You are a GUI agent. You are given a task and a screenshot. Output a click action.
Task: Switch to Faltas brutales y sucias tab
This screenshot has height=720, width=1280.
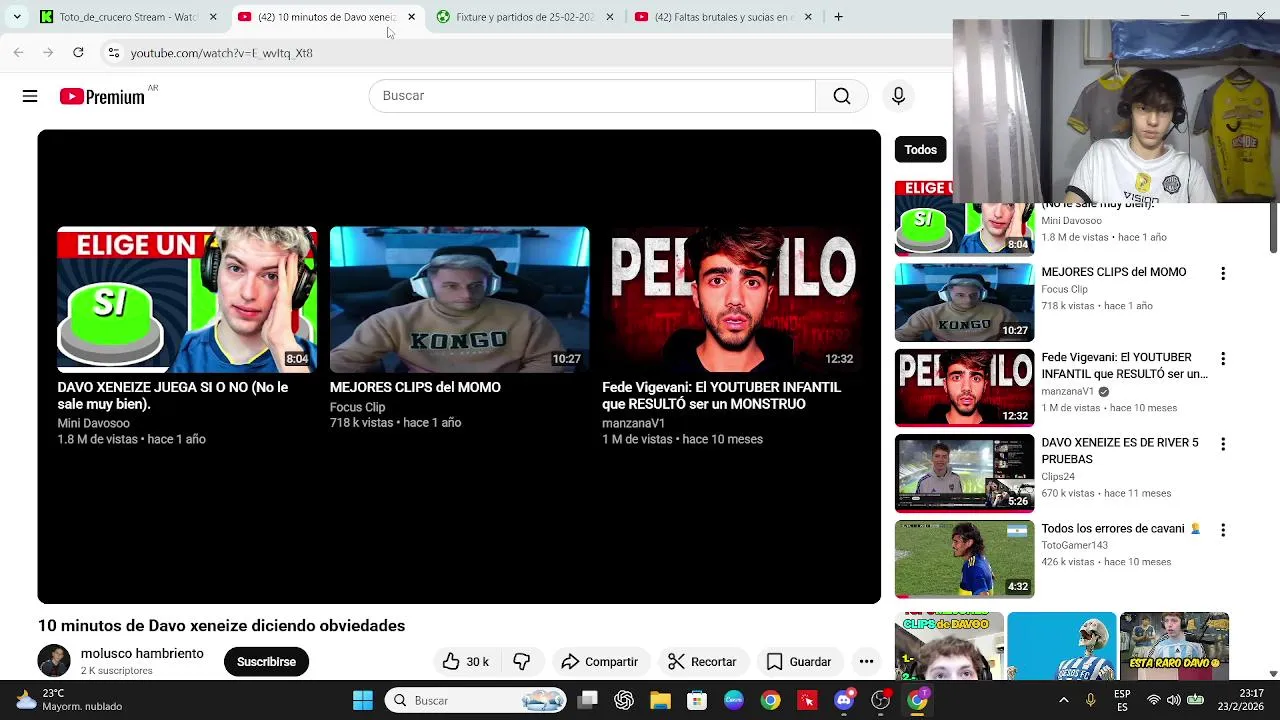click(x=723, y=17)
